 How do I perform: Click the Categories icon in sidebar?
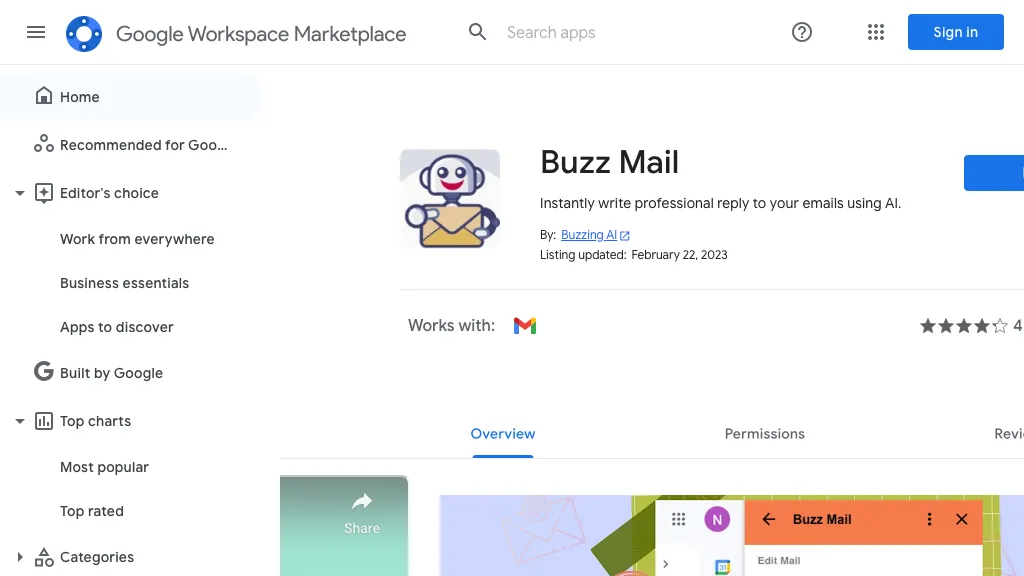point(44,557)
